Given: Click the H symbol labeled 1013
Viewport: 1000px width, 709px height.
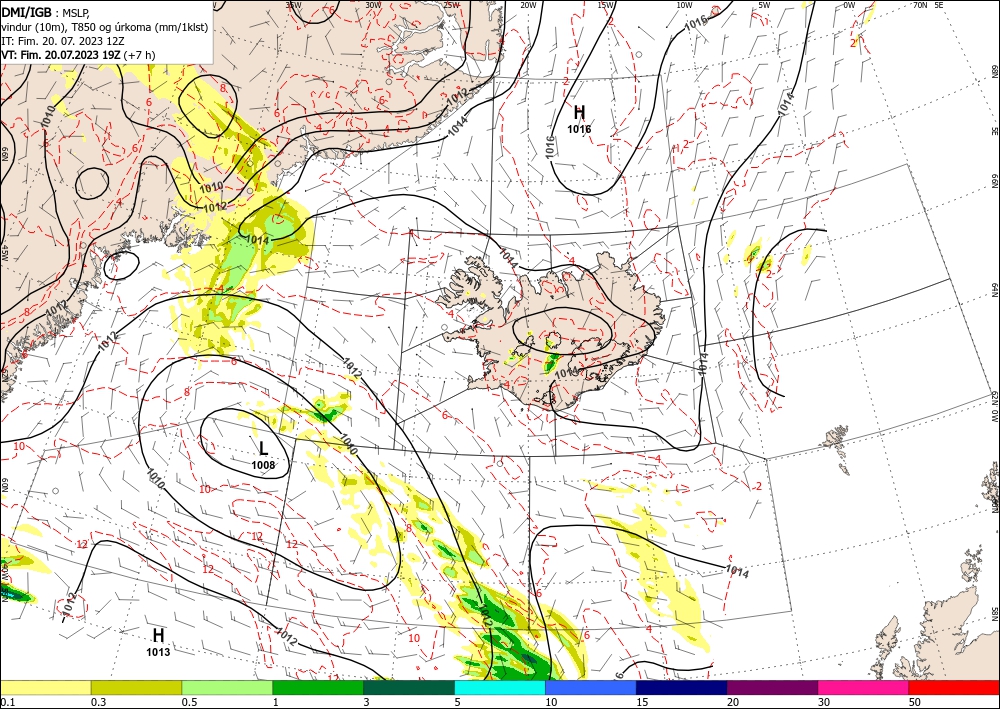Looking at the screenshot, I should pos(158,635).
